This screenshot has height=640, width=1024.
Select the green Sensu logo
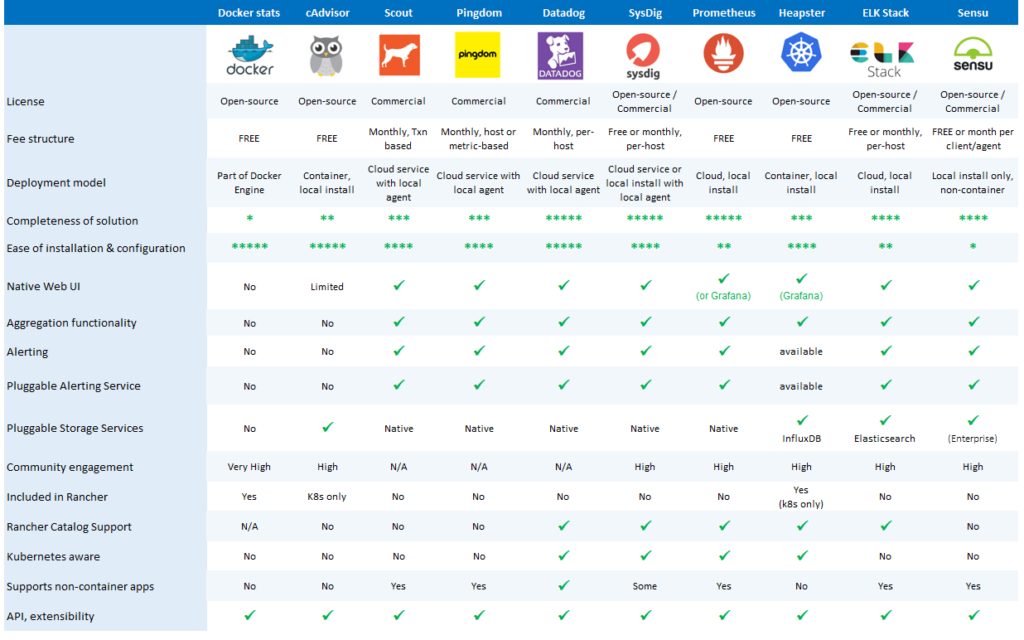pos(972,56)
